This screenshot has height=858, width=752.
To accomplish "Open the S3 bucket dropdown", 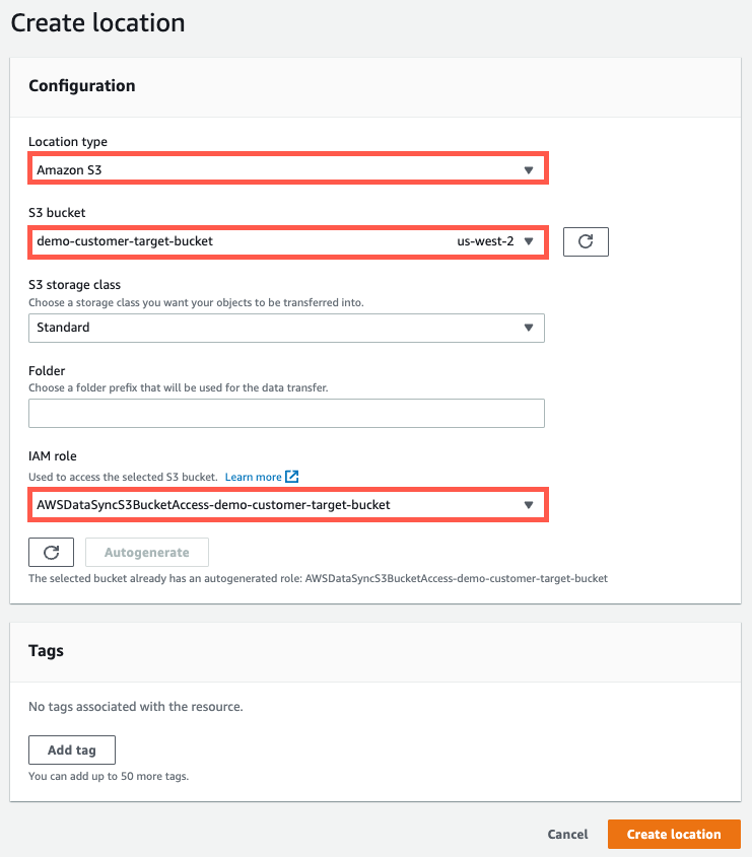I will [287, 241].
